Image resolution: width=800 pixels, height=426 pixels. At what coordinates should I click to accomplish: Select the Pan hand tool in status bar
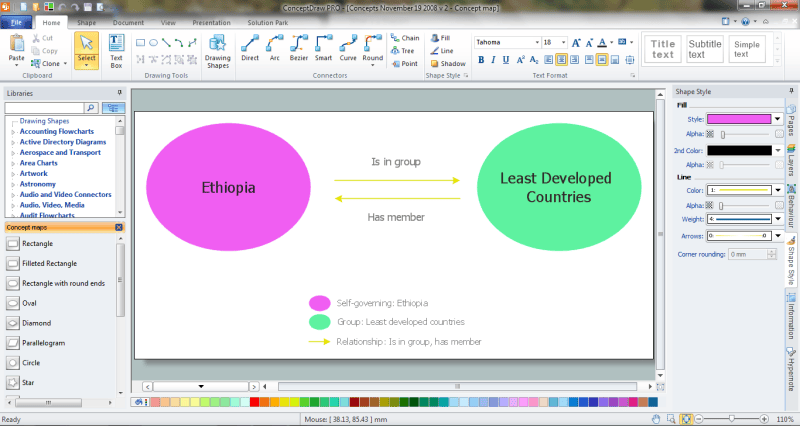(x=656, y=419)
